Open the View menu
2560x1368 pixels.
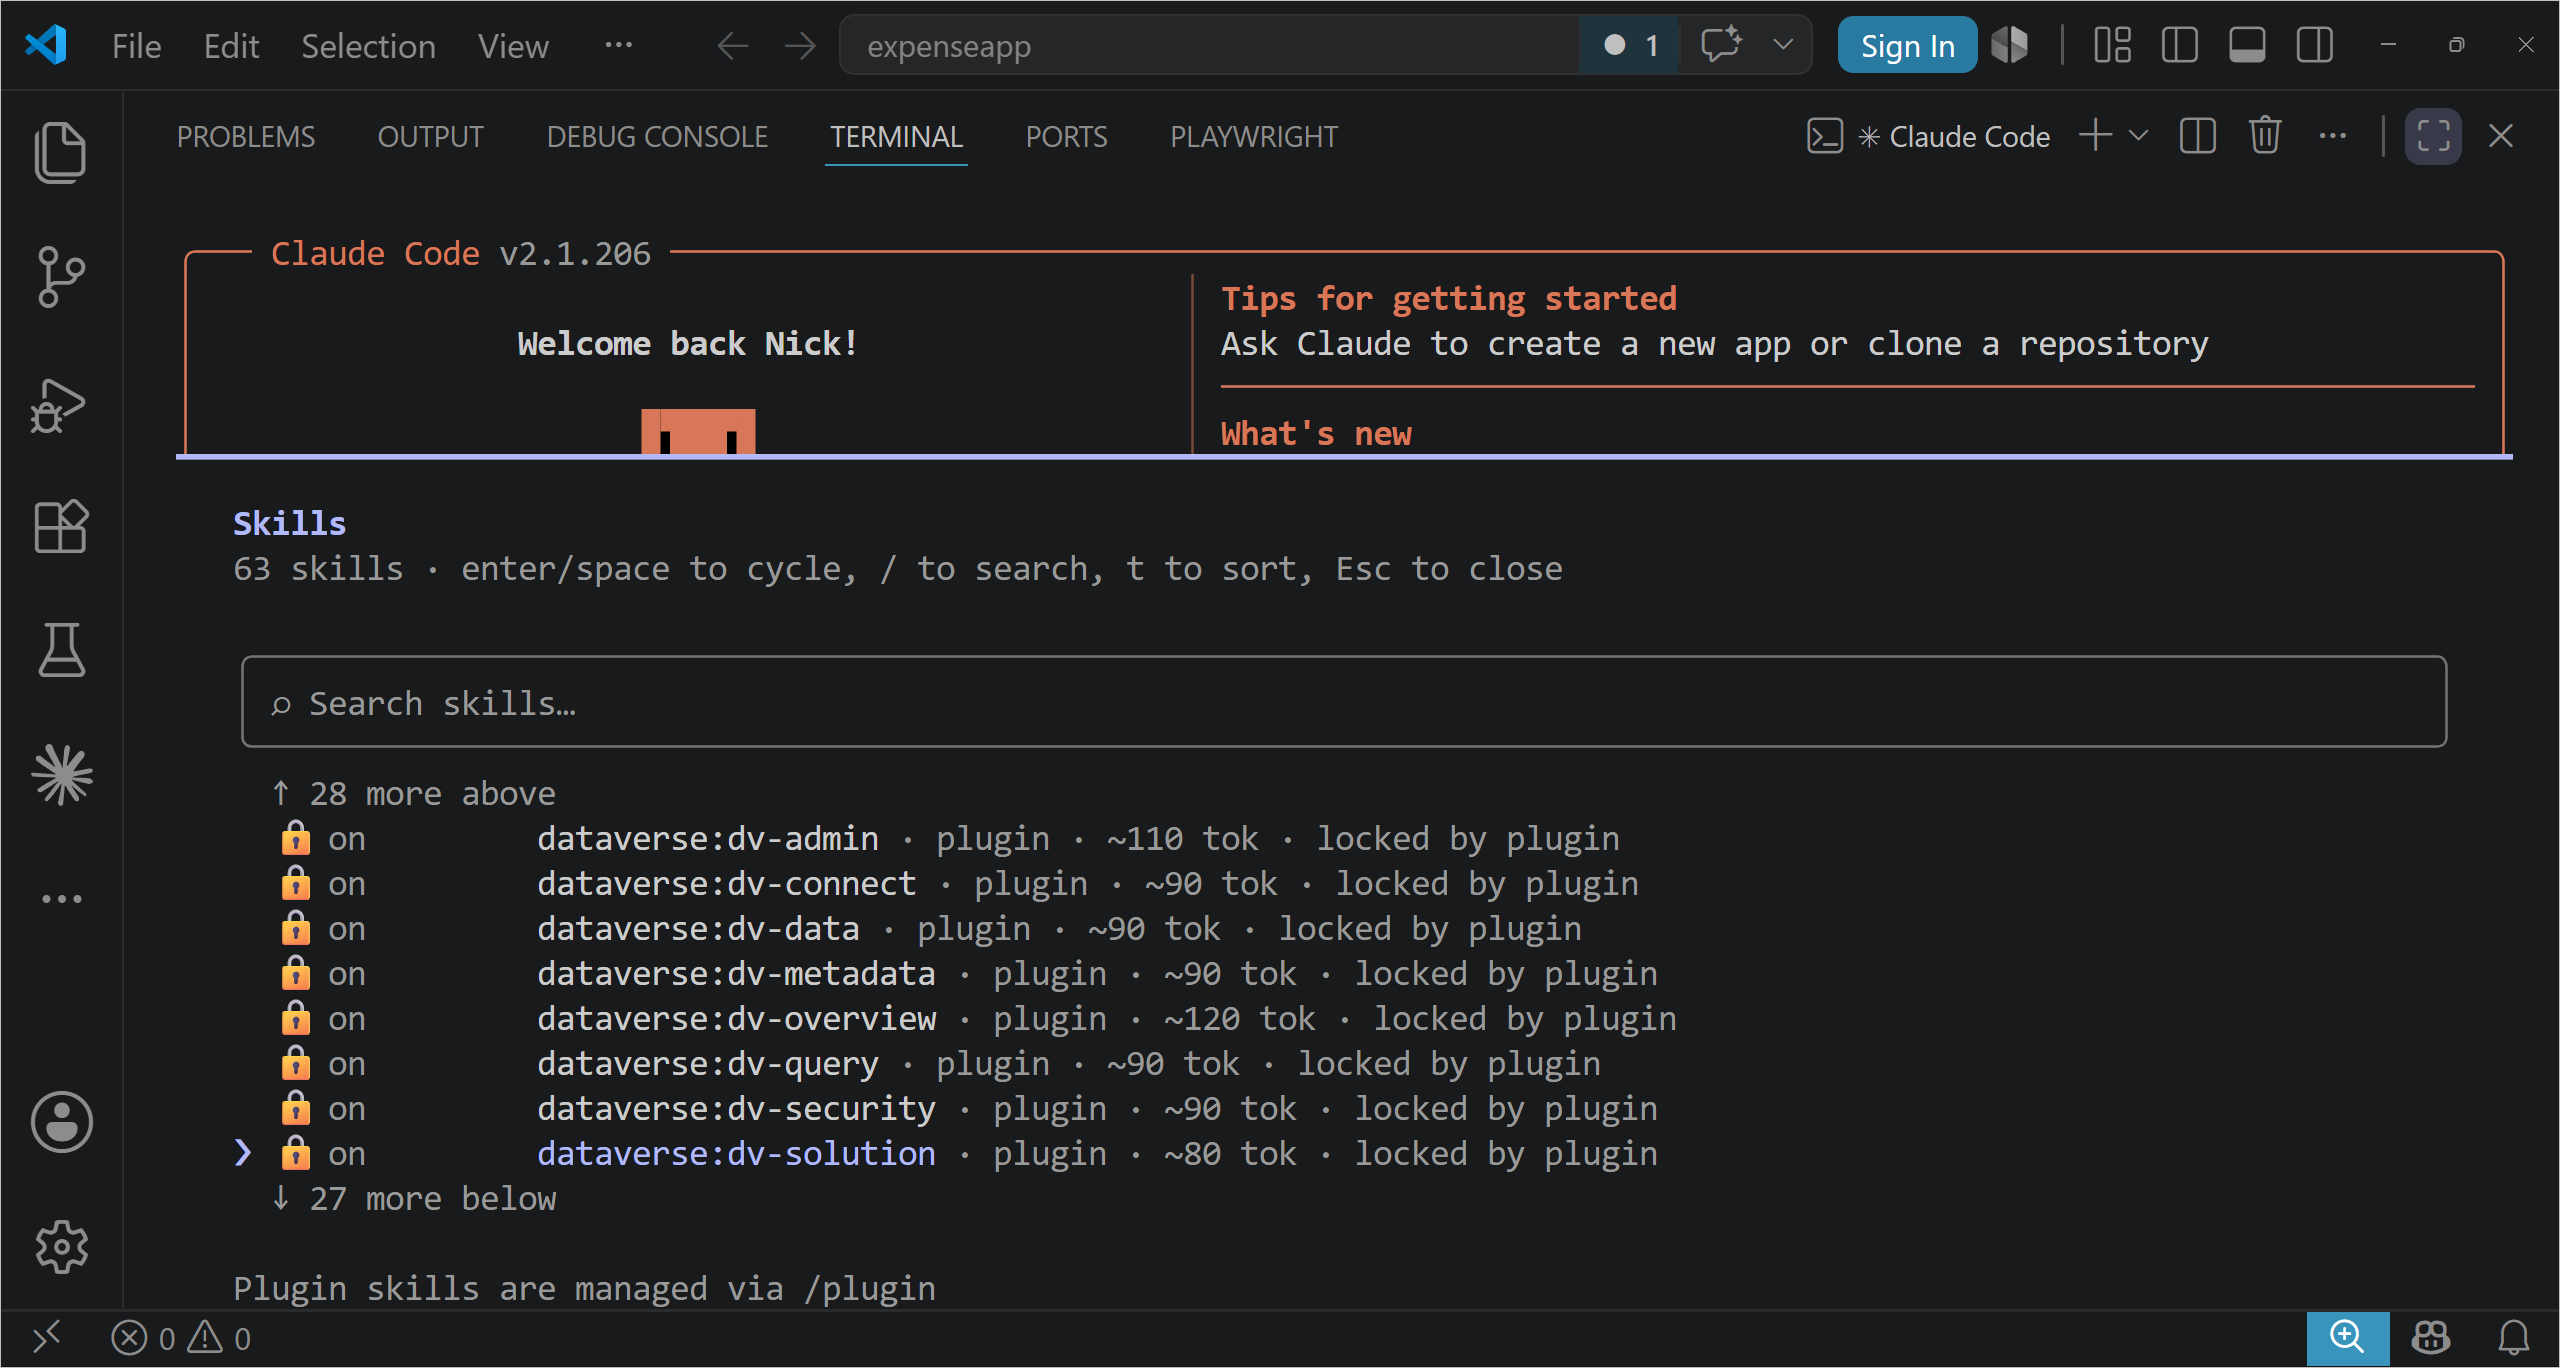click(x=513, y=46)
